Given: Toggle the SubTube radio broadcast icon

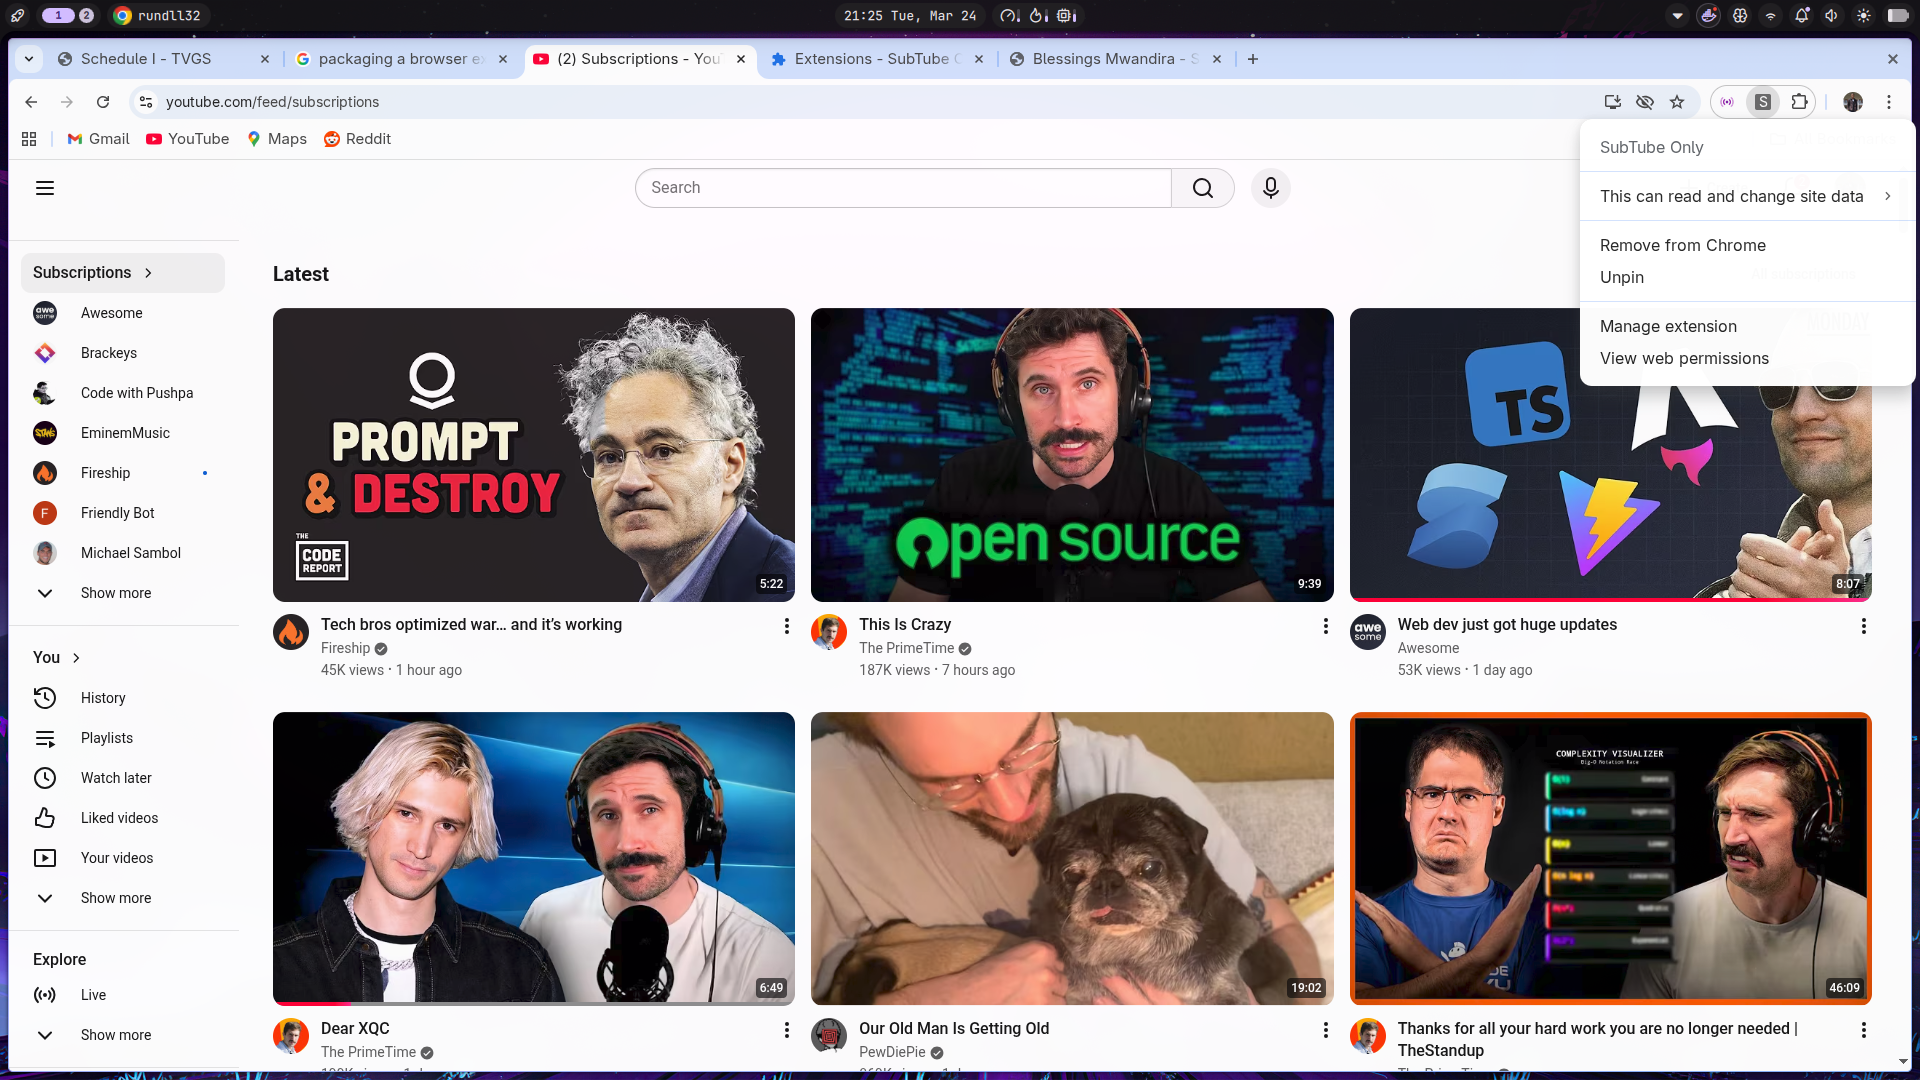Looking at the screenshot, I should (1726, 102).
